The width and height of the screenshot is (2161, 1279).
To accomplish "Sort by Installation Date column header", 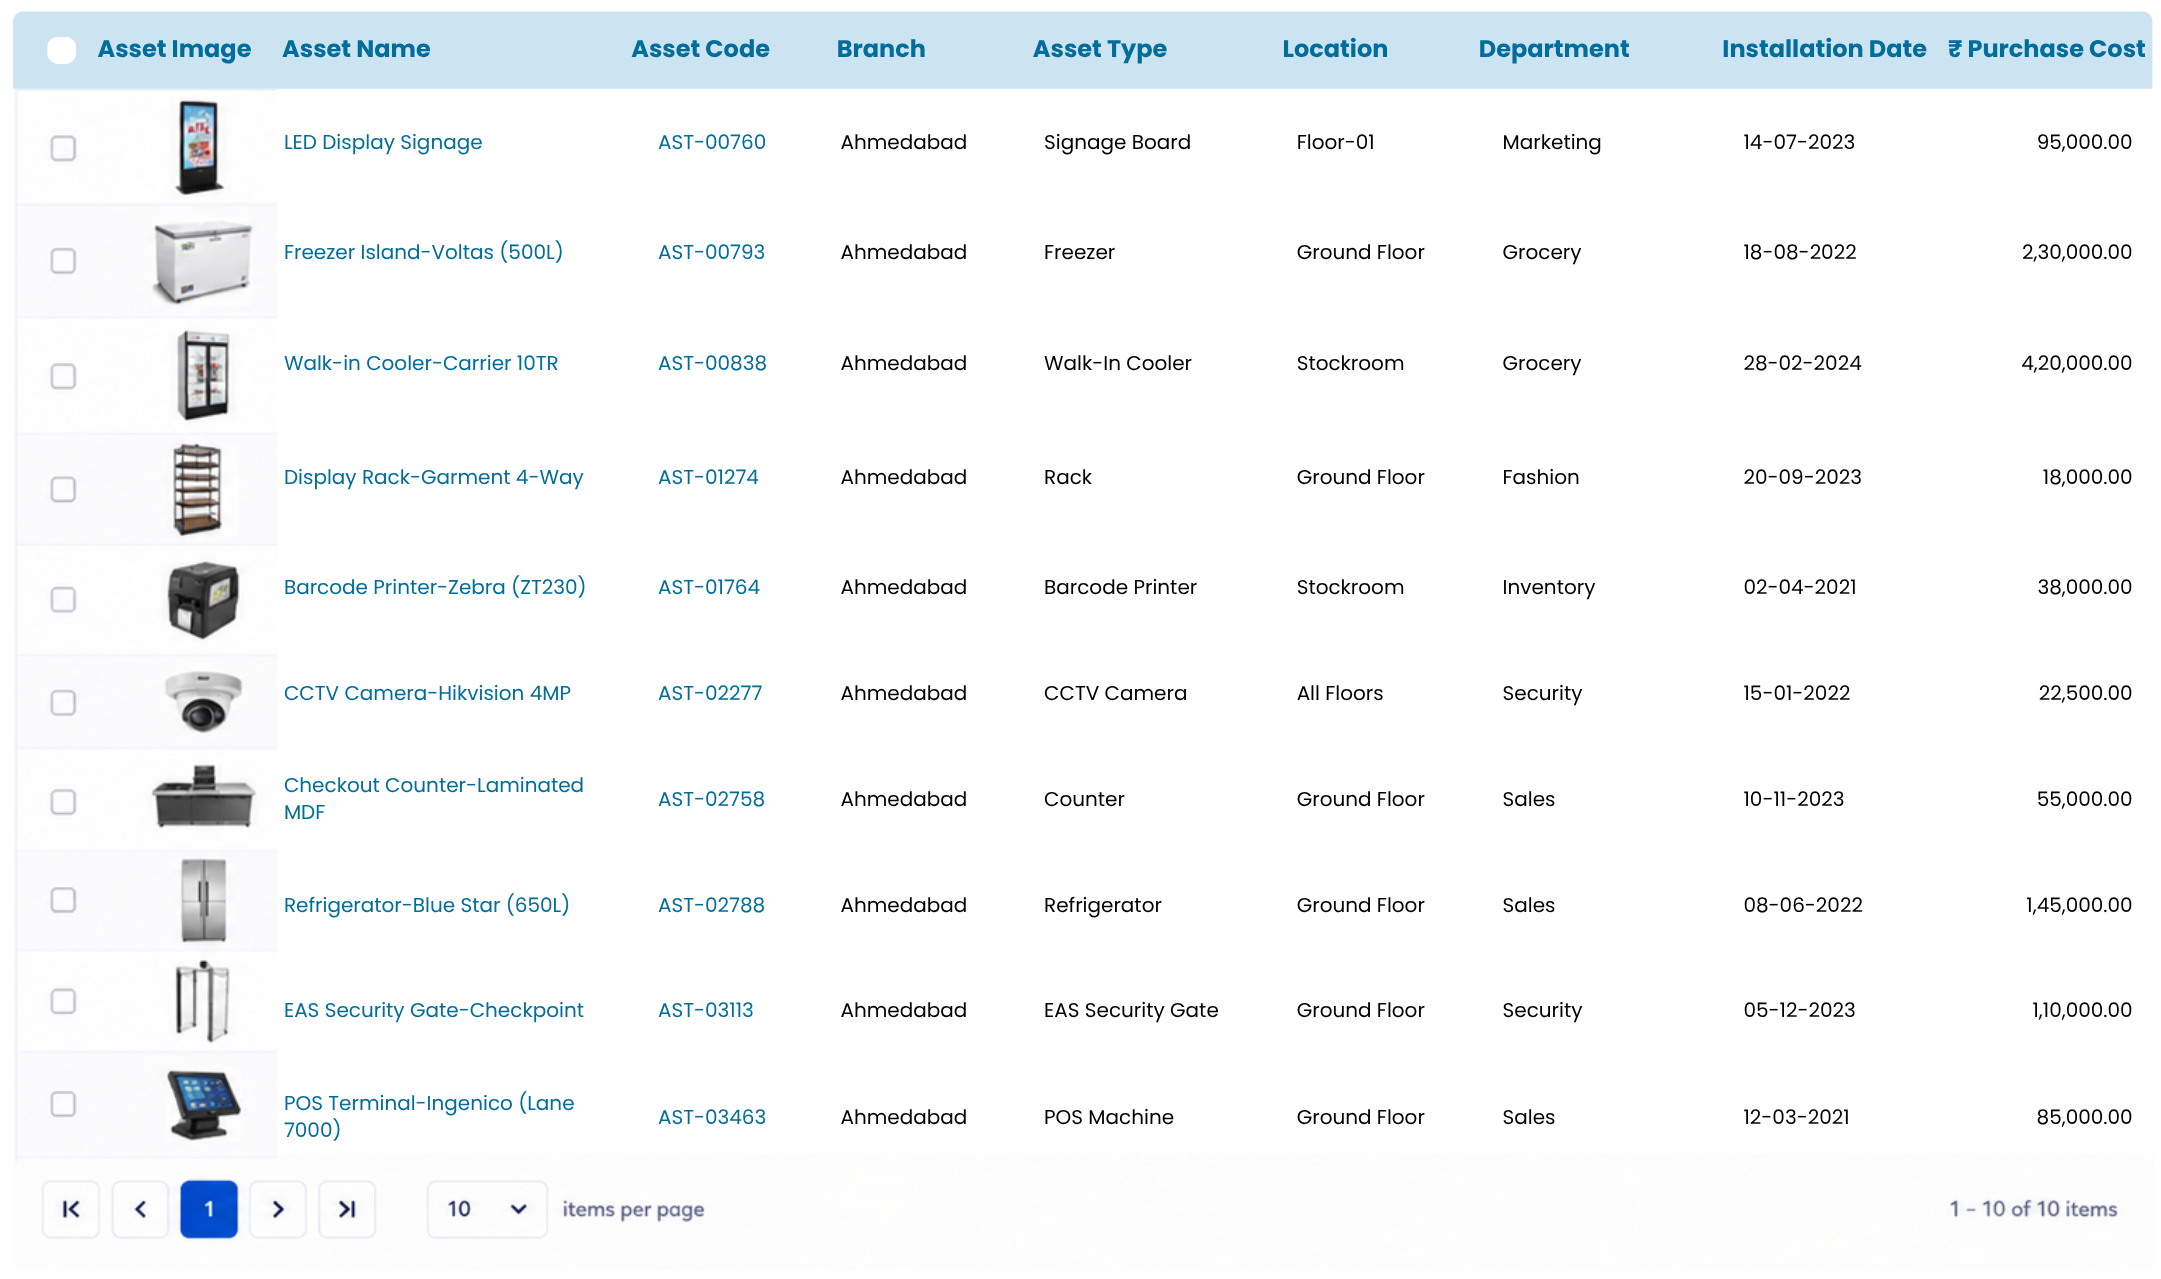I will 1824,49.
